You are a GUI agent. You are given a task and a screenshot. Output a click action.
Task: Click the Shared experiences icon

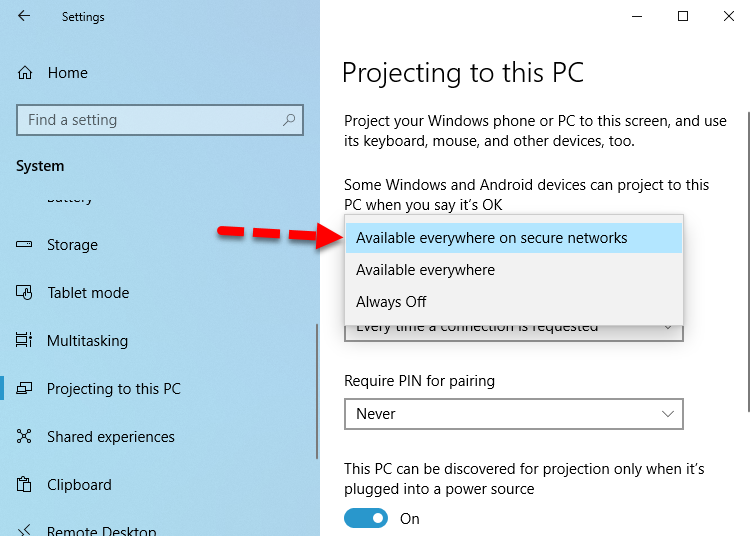click(26, 437)
